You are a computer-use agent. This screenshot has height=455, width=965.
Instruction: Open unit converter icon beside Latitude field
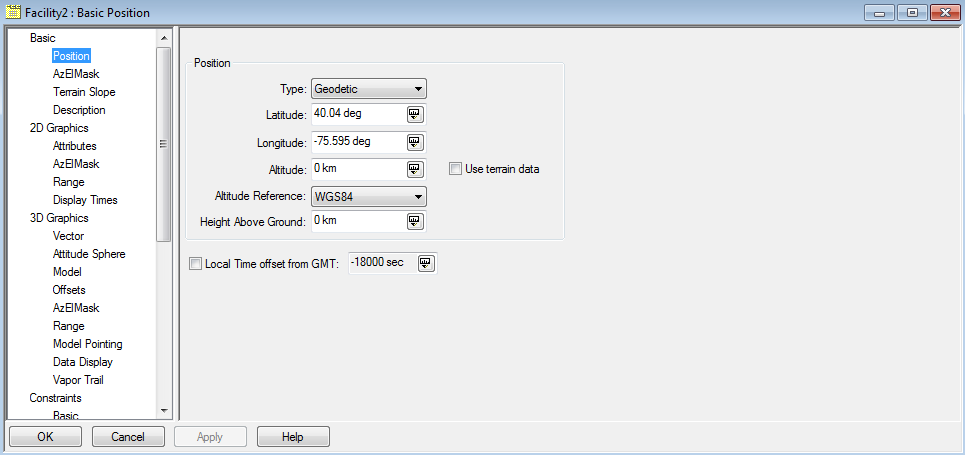point(415,115)
